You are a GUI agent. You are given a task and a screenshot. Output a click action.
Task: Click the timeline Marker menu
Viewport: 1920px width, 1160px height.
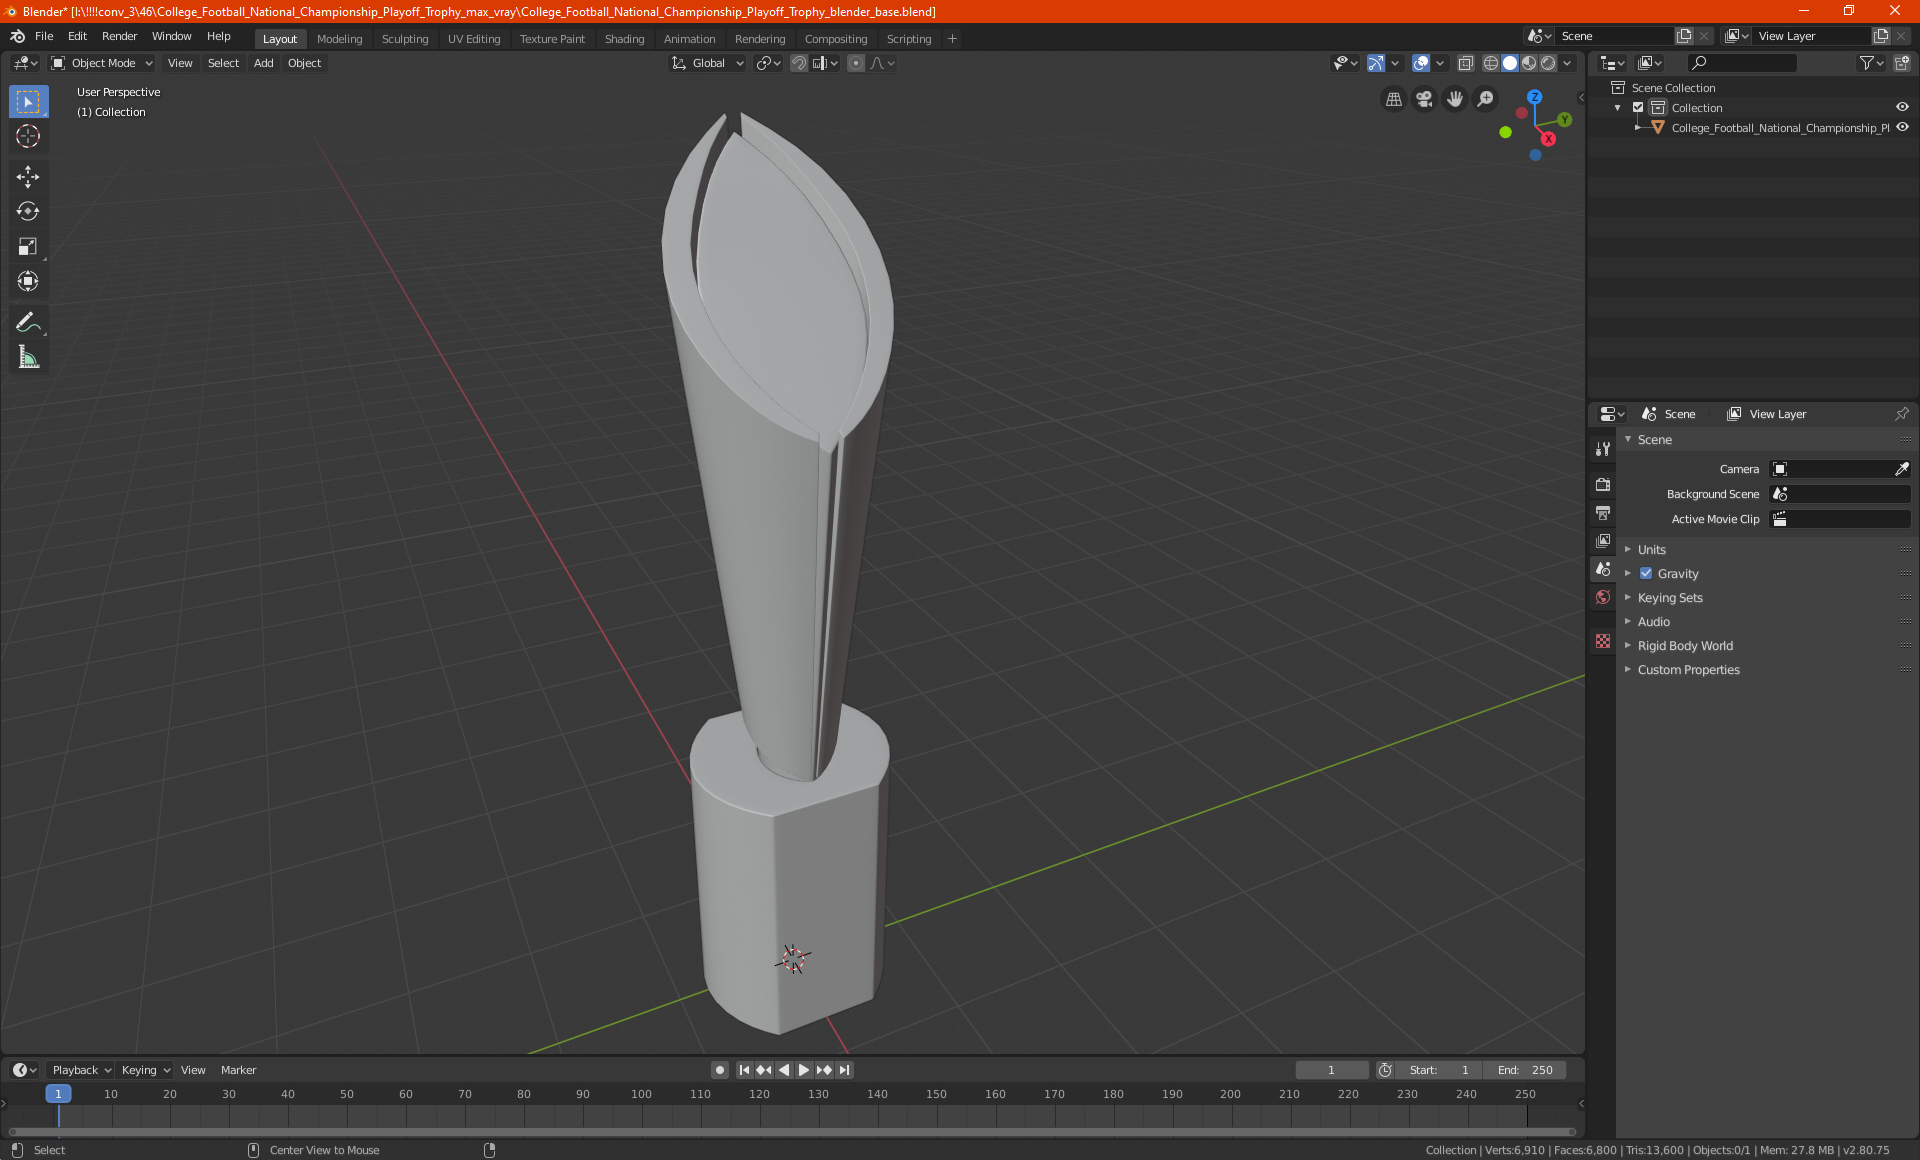point(238,1070)
